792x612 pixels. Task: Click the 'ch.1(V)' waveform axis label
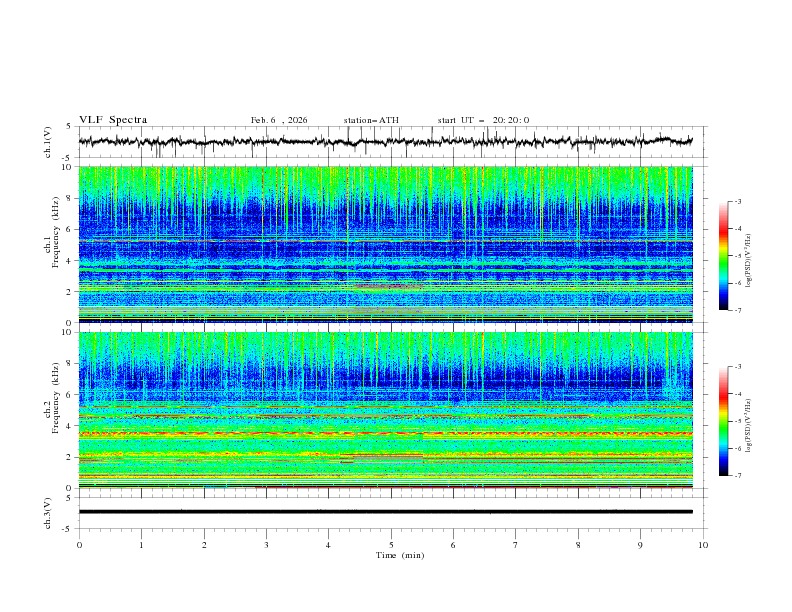48,142
